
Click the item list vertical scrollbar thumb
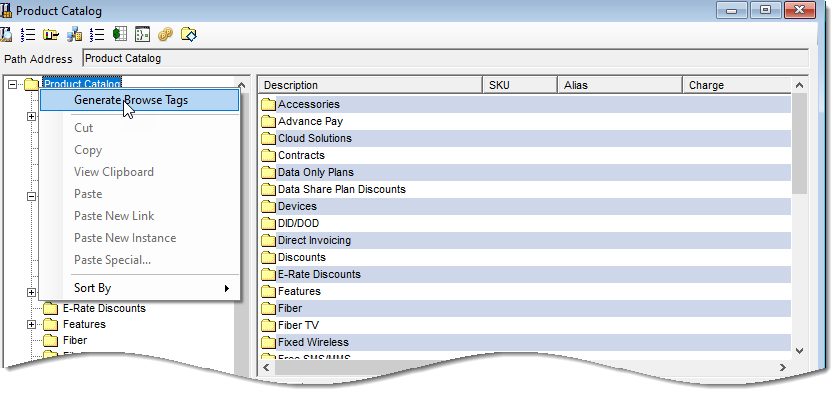799,143
